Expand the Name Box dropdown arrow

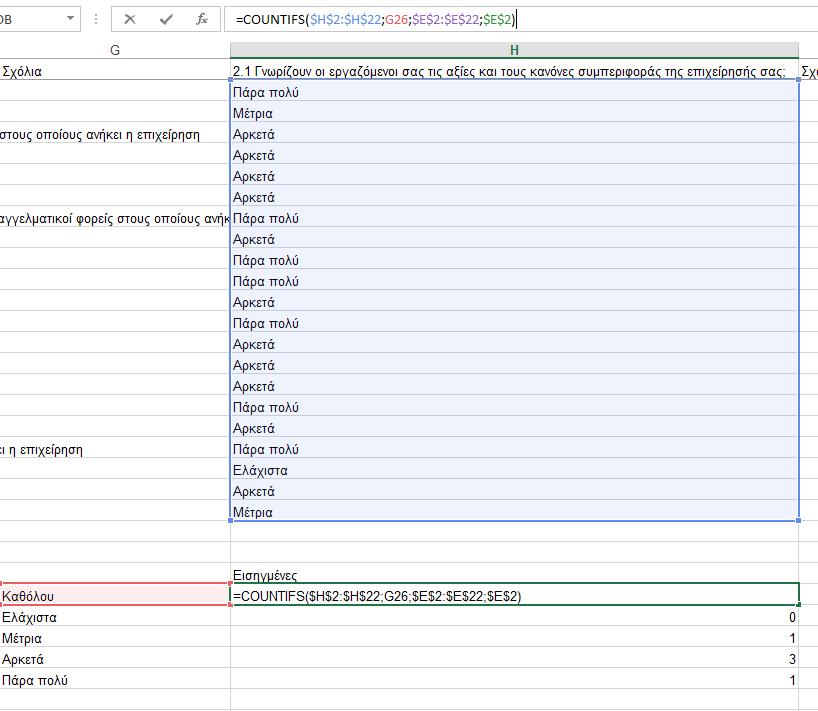[x=70, y=19]
